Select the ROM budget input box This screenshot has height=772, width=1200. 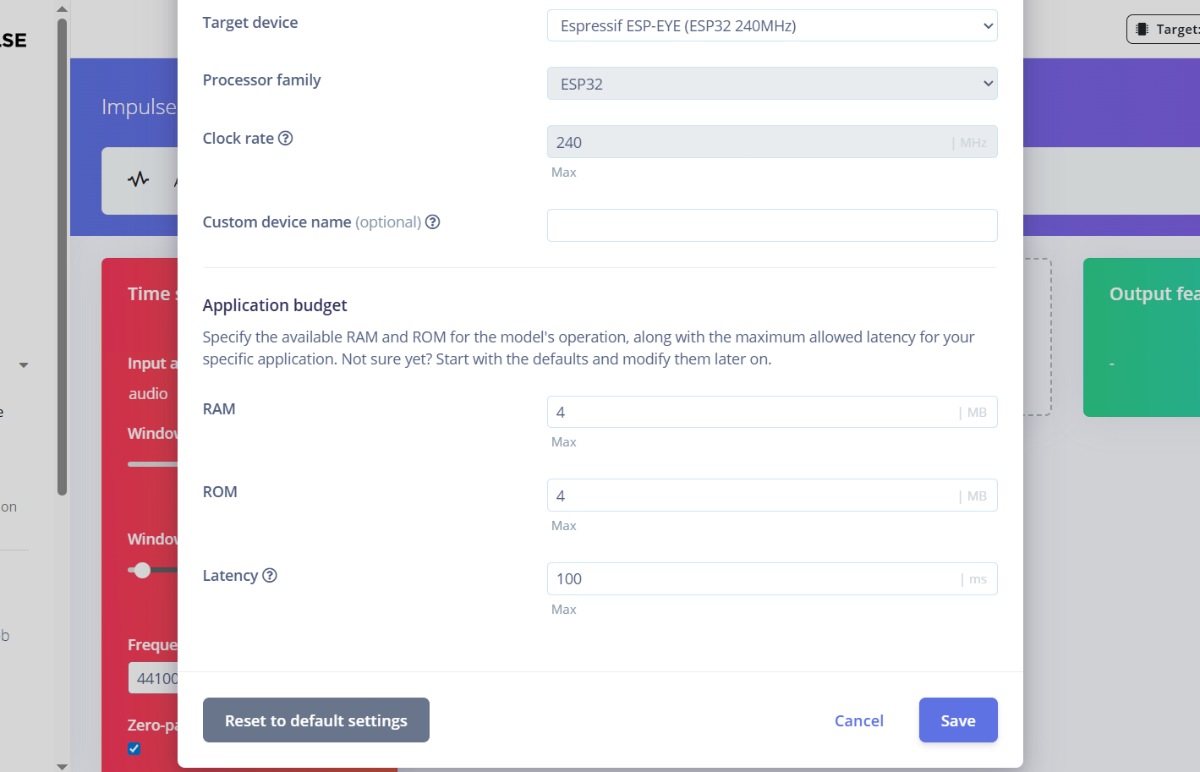[x=750, y=495]
